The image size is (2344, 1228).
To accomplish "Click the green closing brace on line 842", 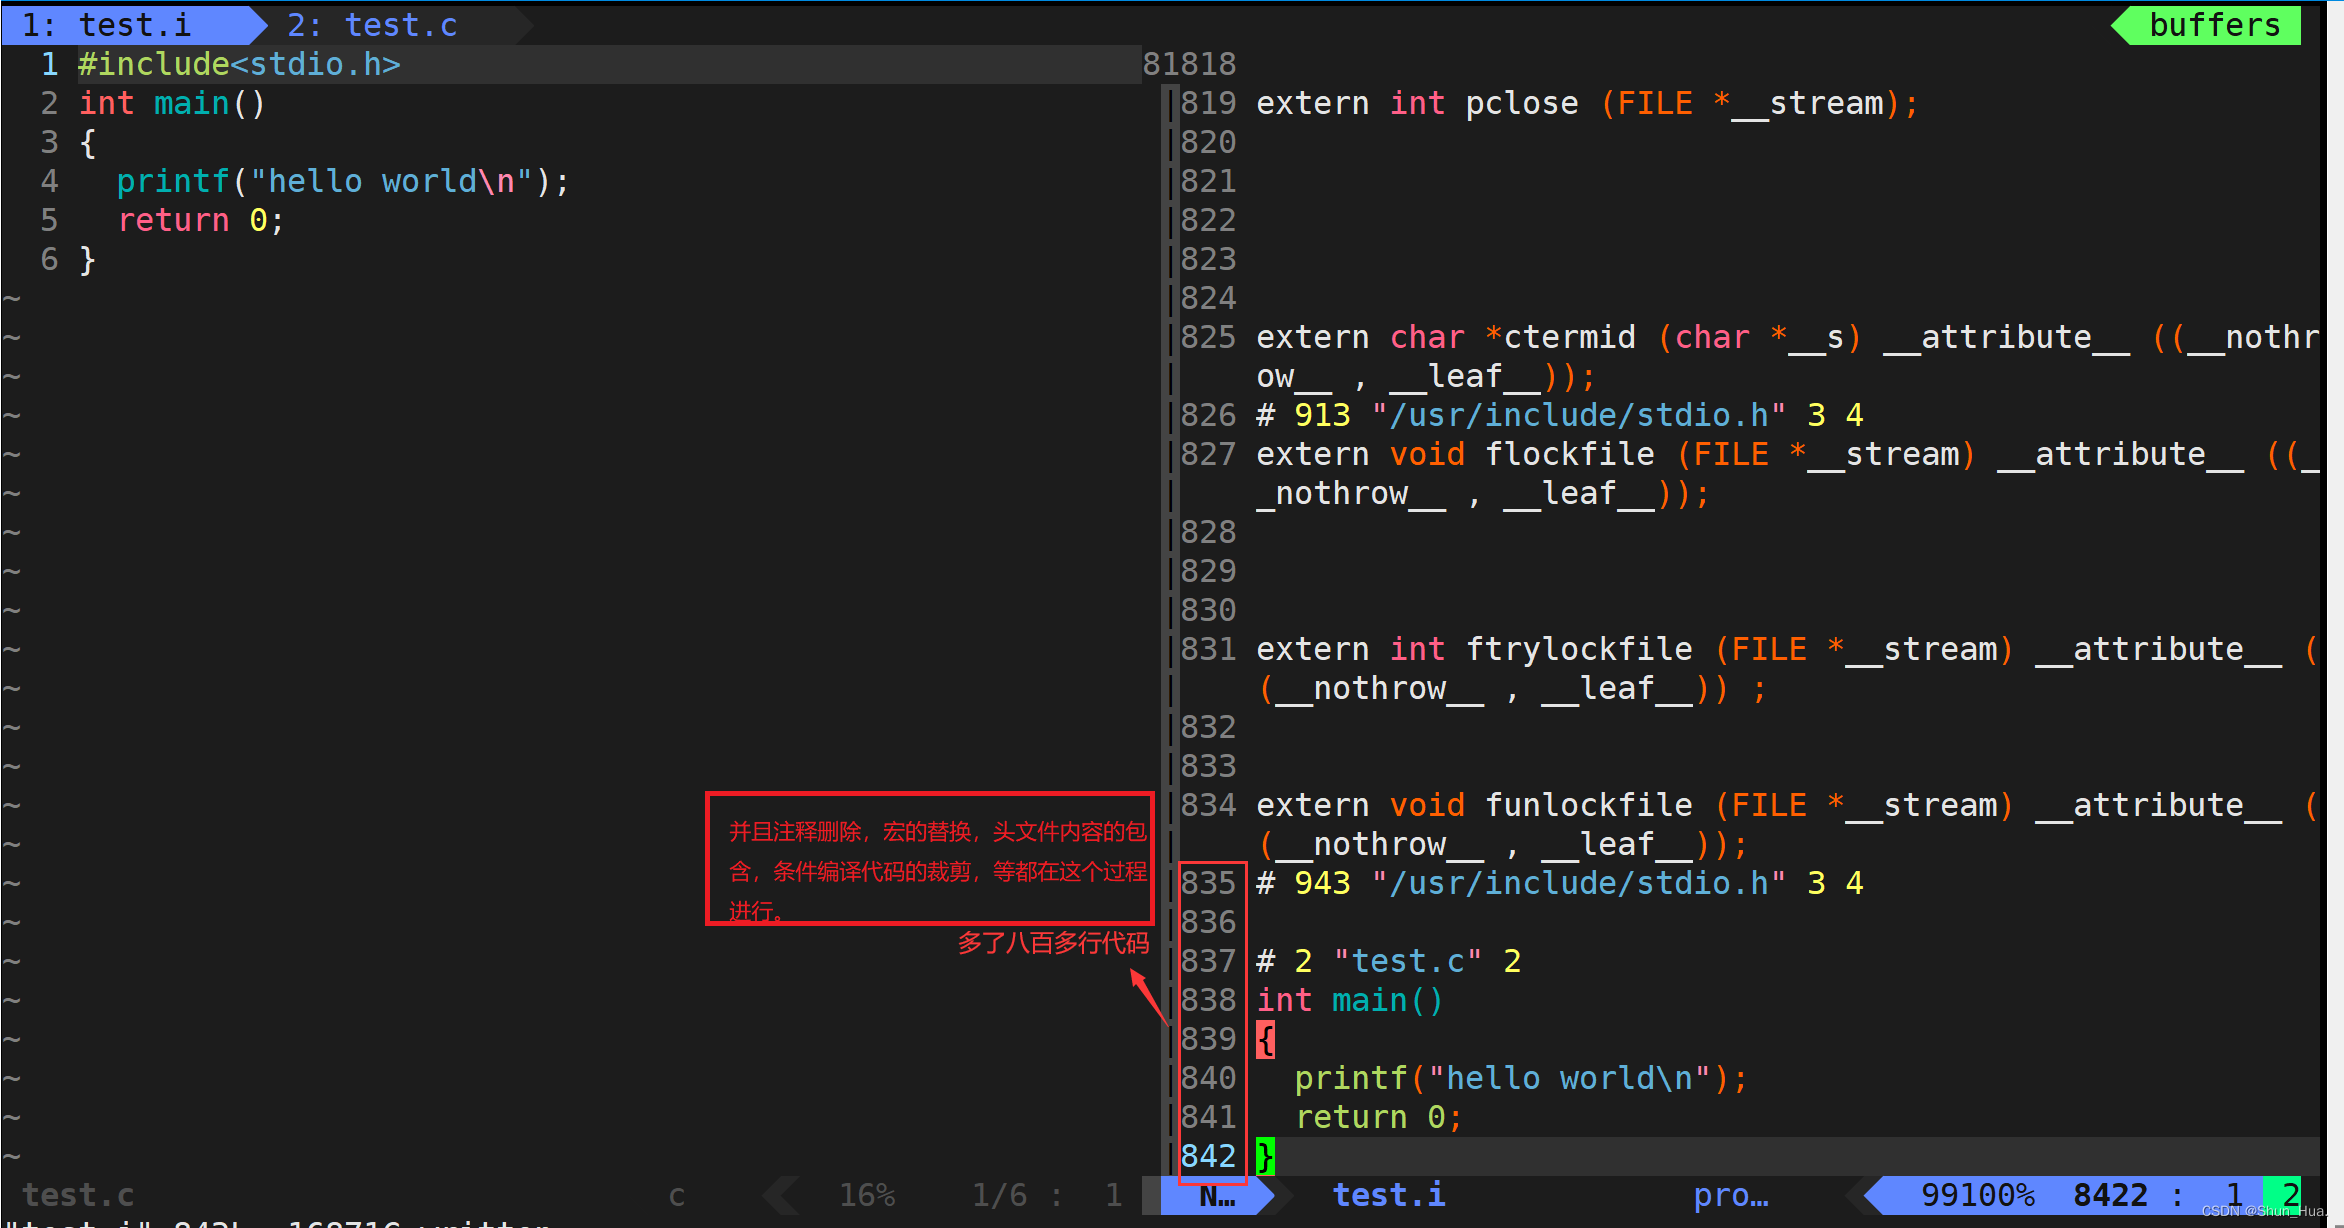I will [1266, 1156].
